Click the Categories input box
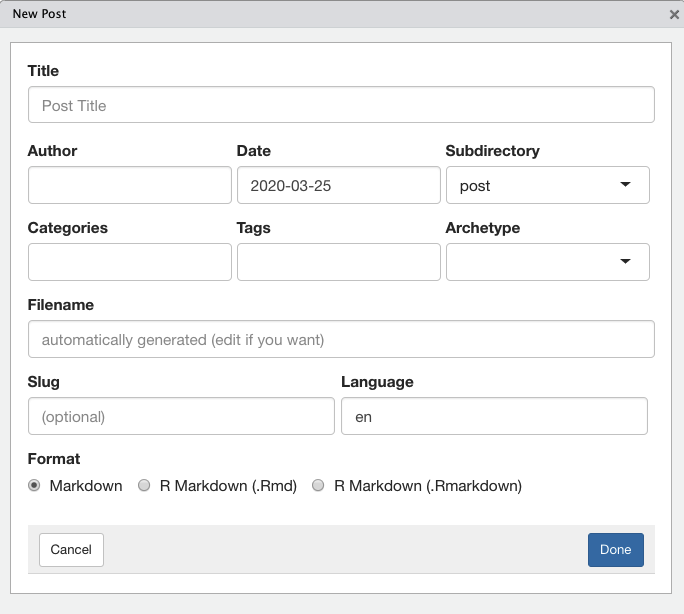684x614 pixels. point(130,262)
